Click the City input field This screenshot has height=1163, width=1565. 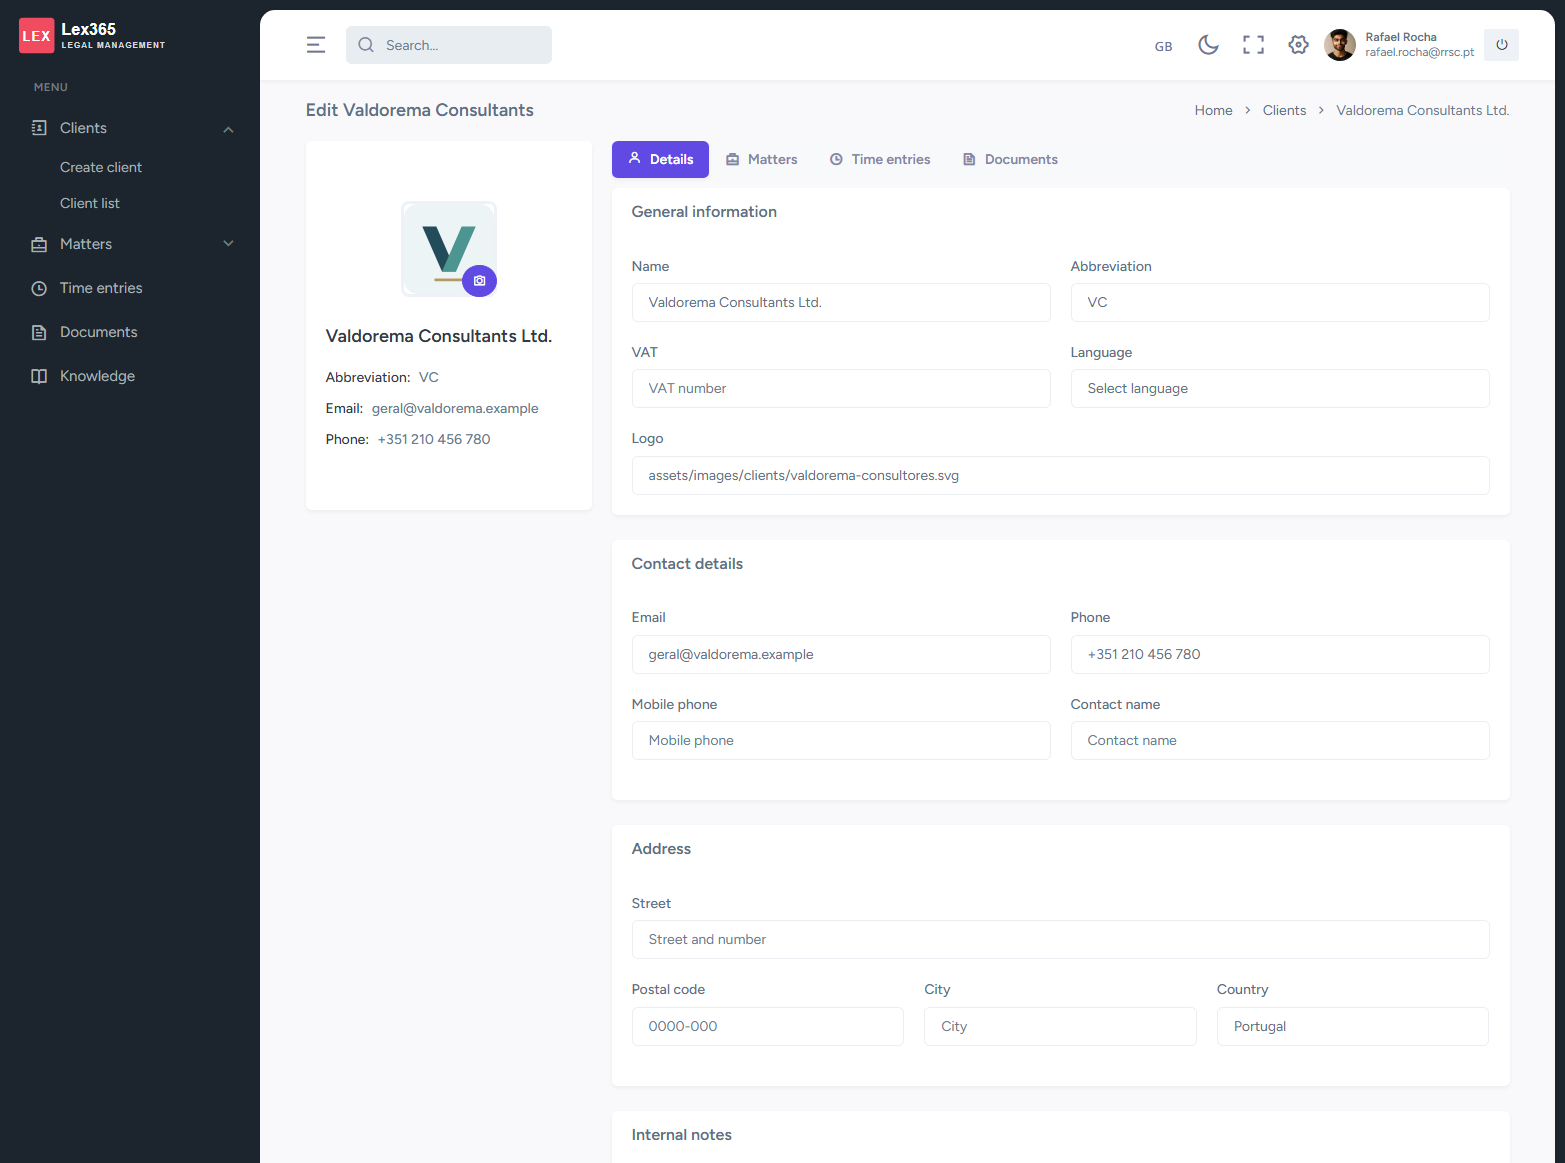pyautogui.click(x=1060, y=1027)
